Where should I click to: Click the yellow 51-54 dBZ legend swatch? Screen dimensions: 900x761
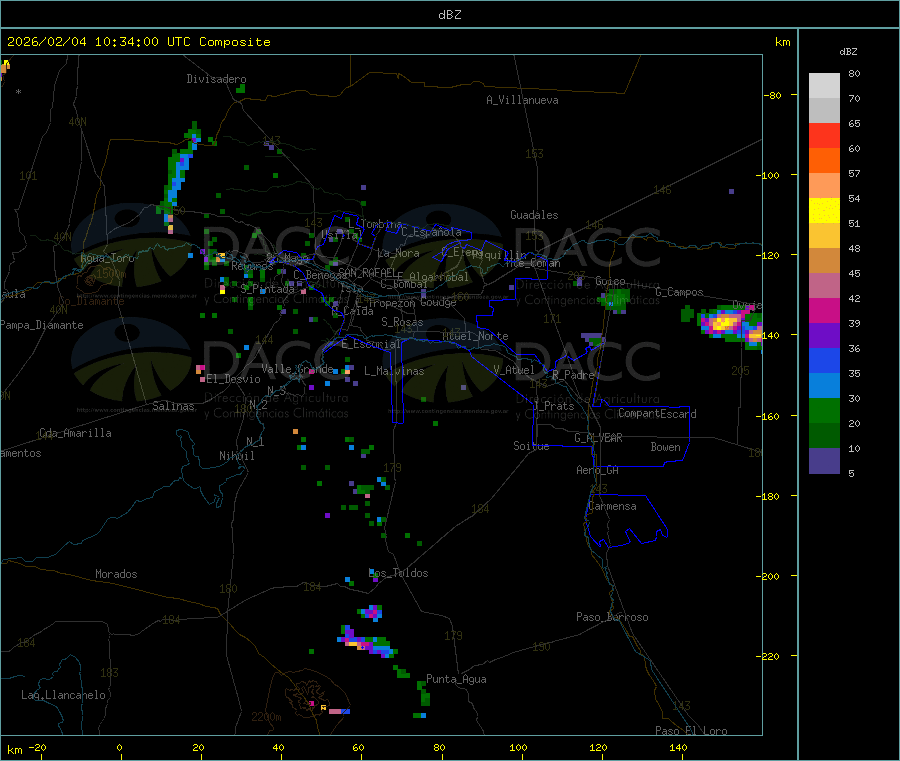(824, 211)
